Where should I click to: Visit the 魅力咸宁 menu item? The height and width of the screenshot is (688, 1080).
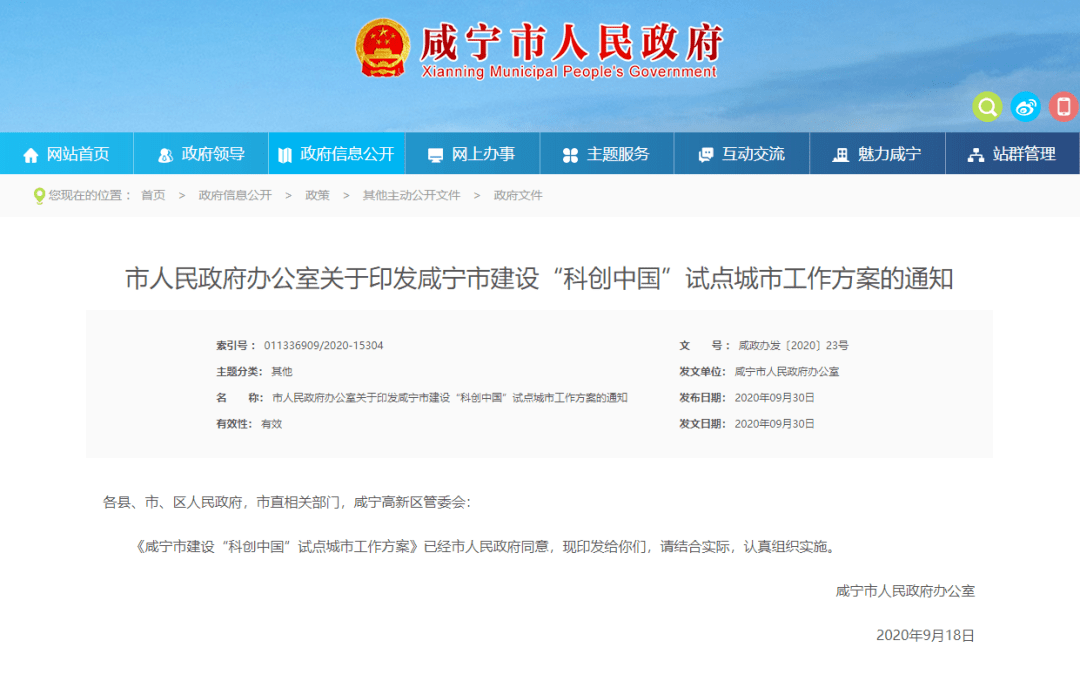coord(878,154)
